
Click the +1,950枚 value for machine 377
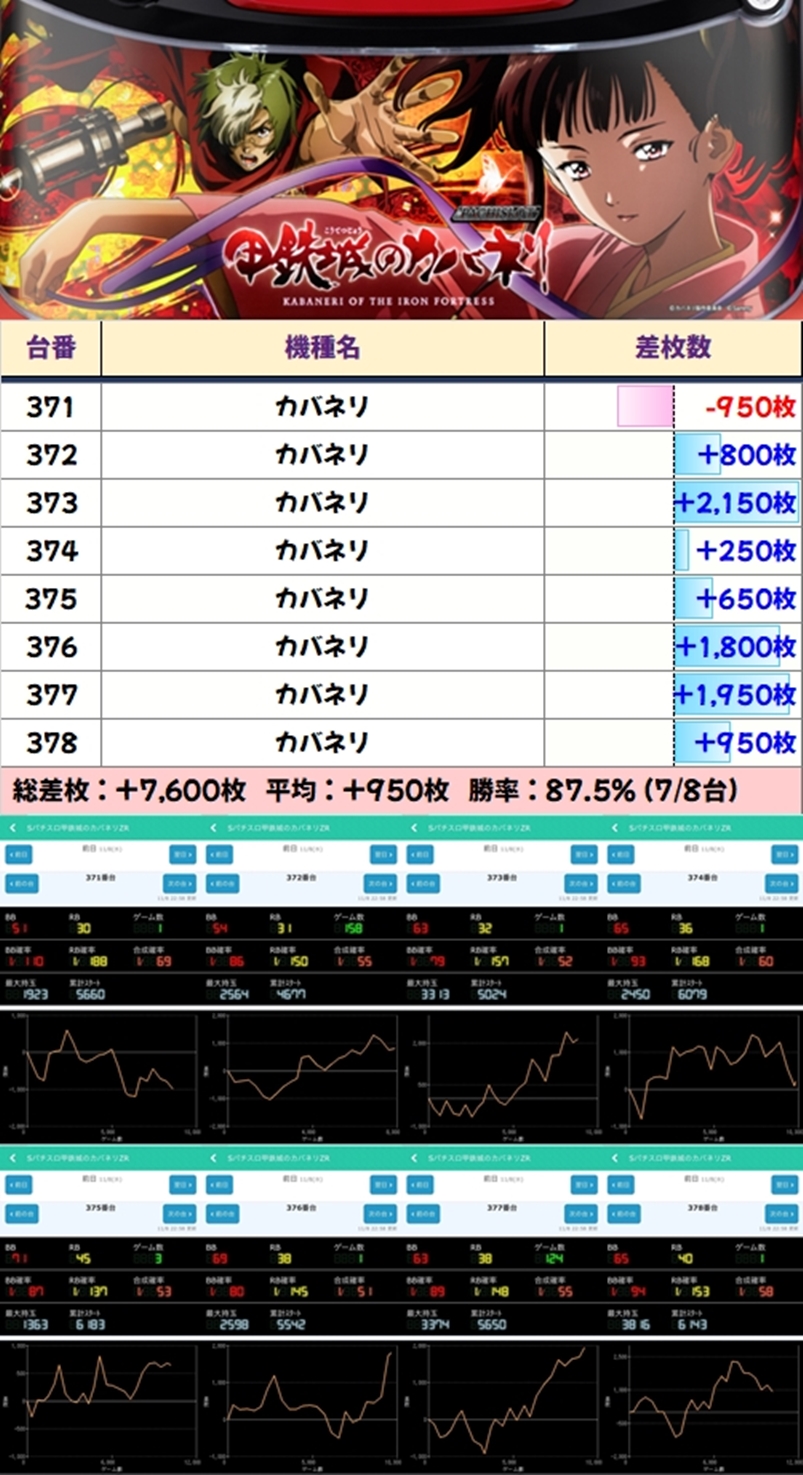point(735,695)
